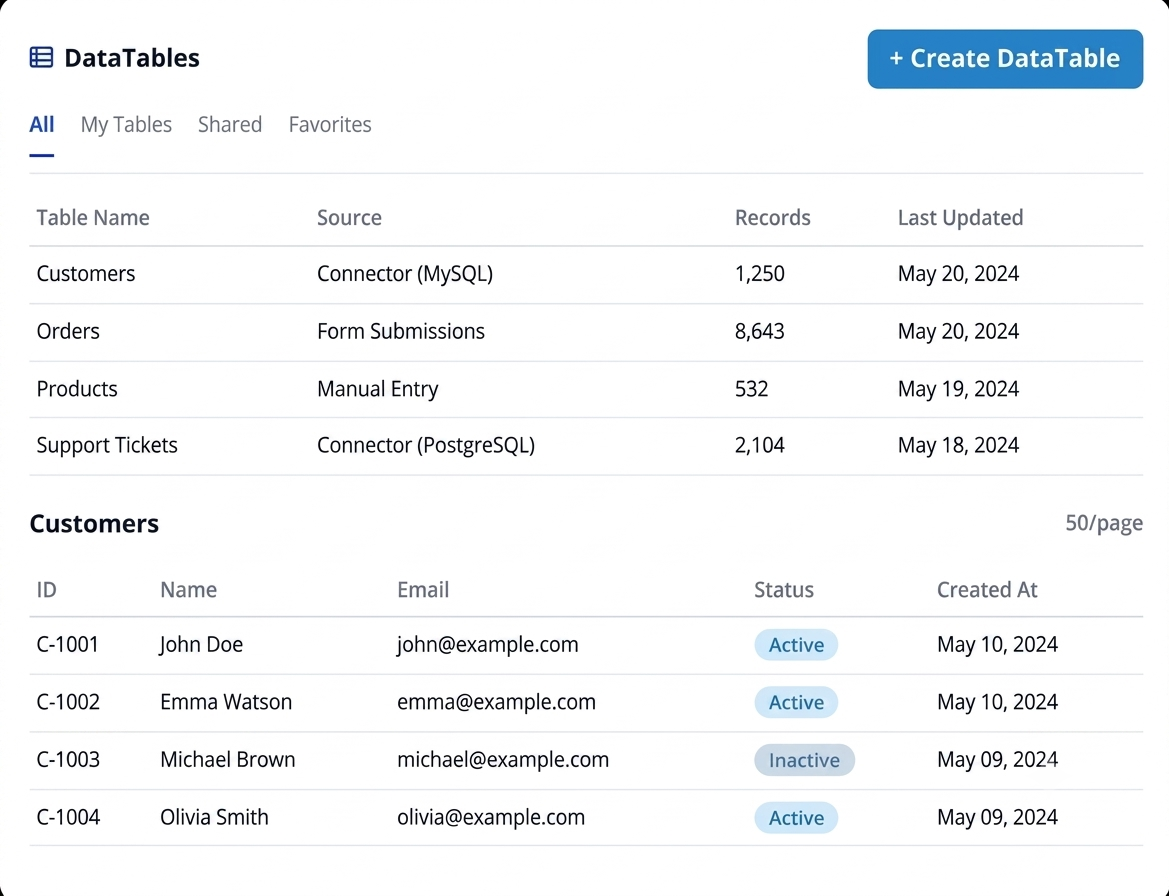Click Emma Watson's Active status badge
1169x896 pixels.
click(796, 702)
